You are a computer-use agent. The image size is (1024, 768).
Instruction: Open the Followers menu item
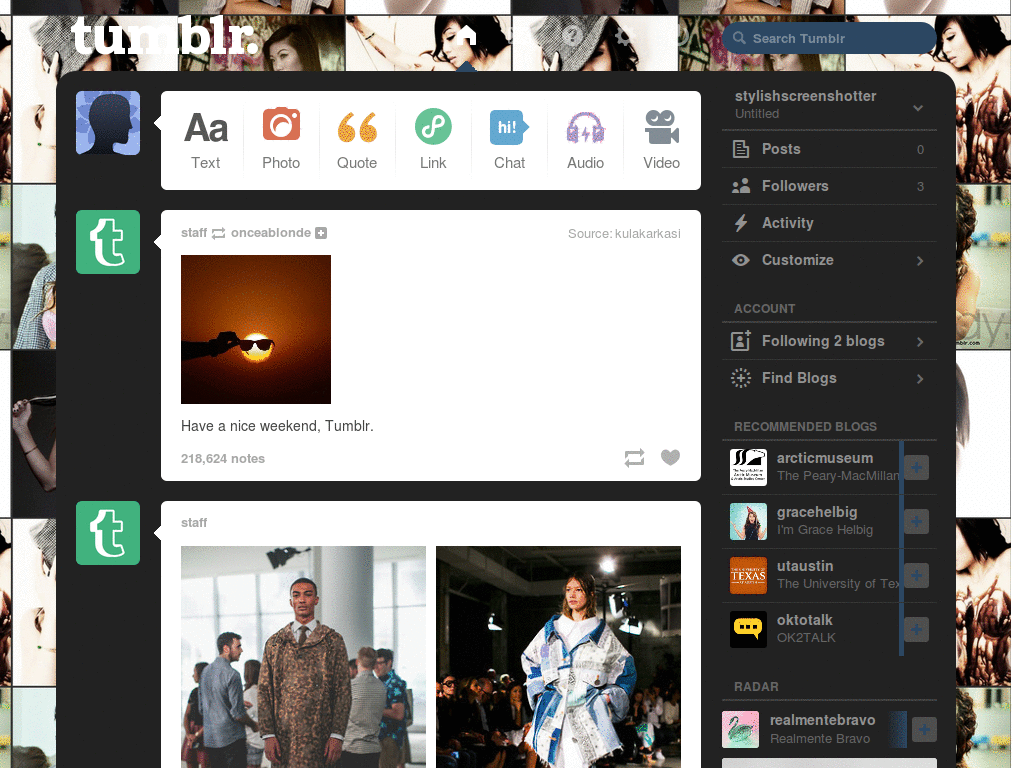pos(829,186)
